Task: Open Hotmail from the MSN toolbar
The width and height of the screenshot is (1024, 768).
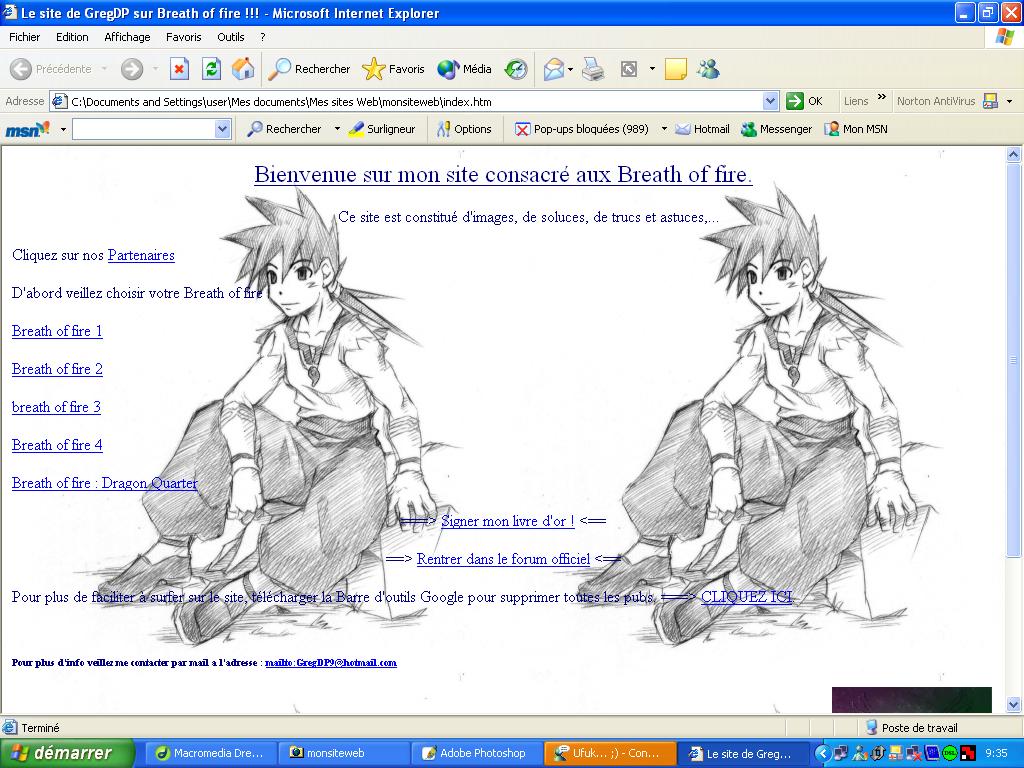Action: (x=702, y=129)
